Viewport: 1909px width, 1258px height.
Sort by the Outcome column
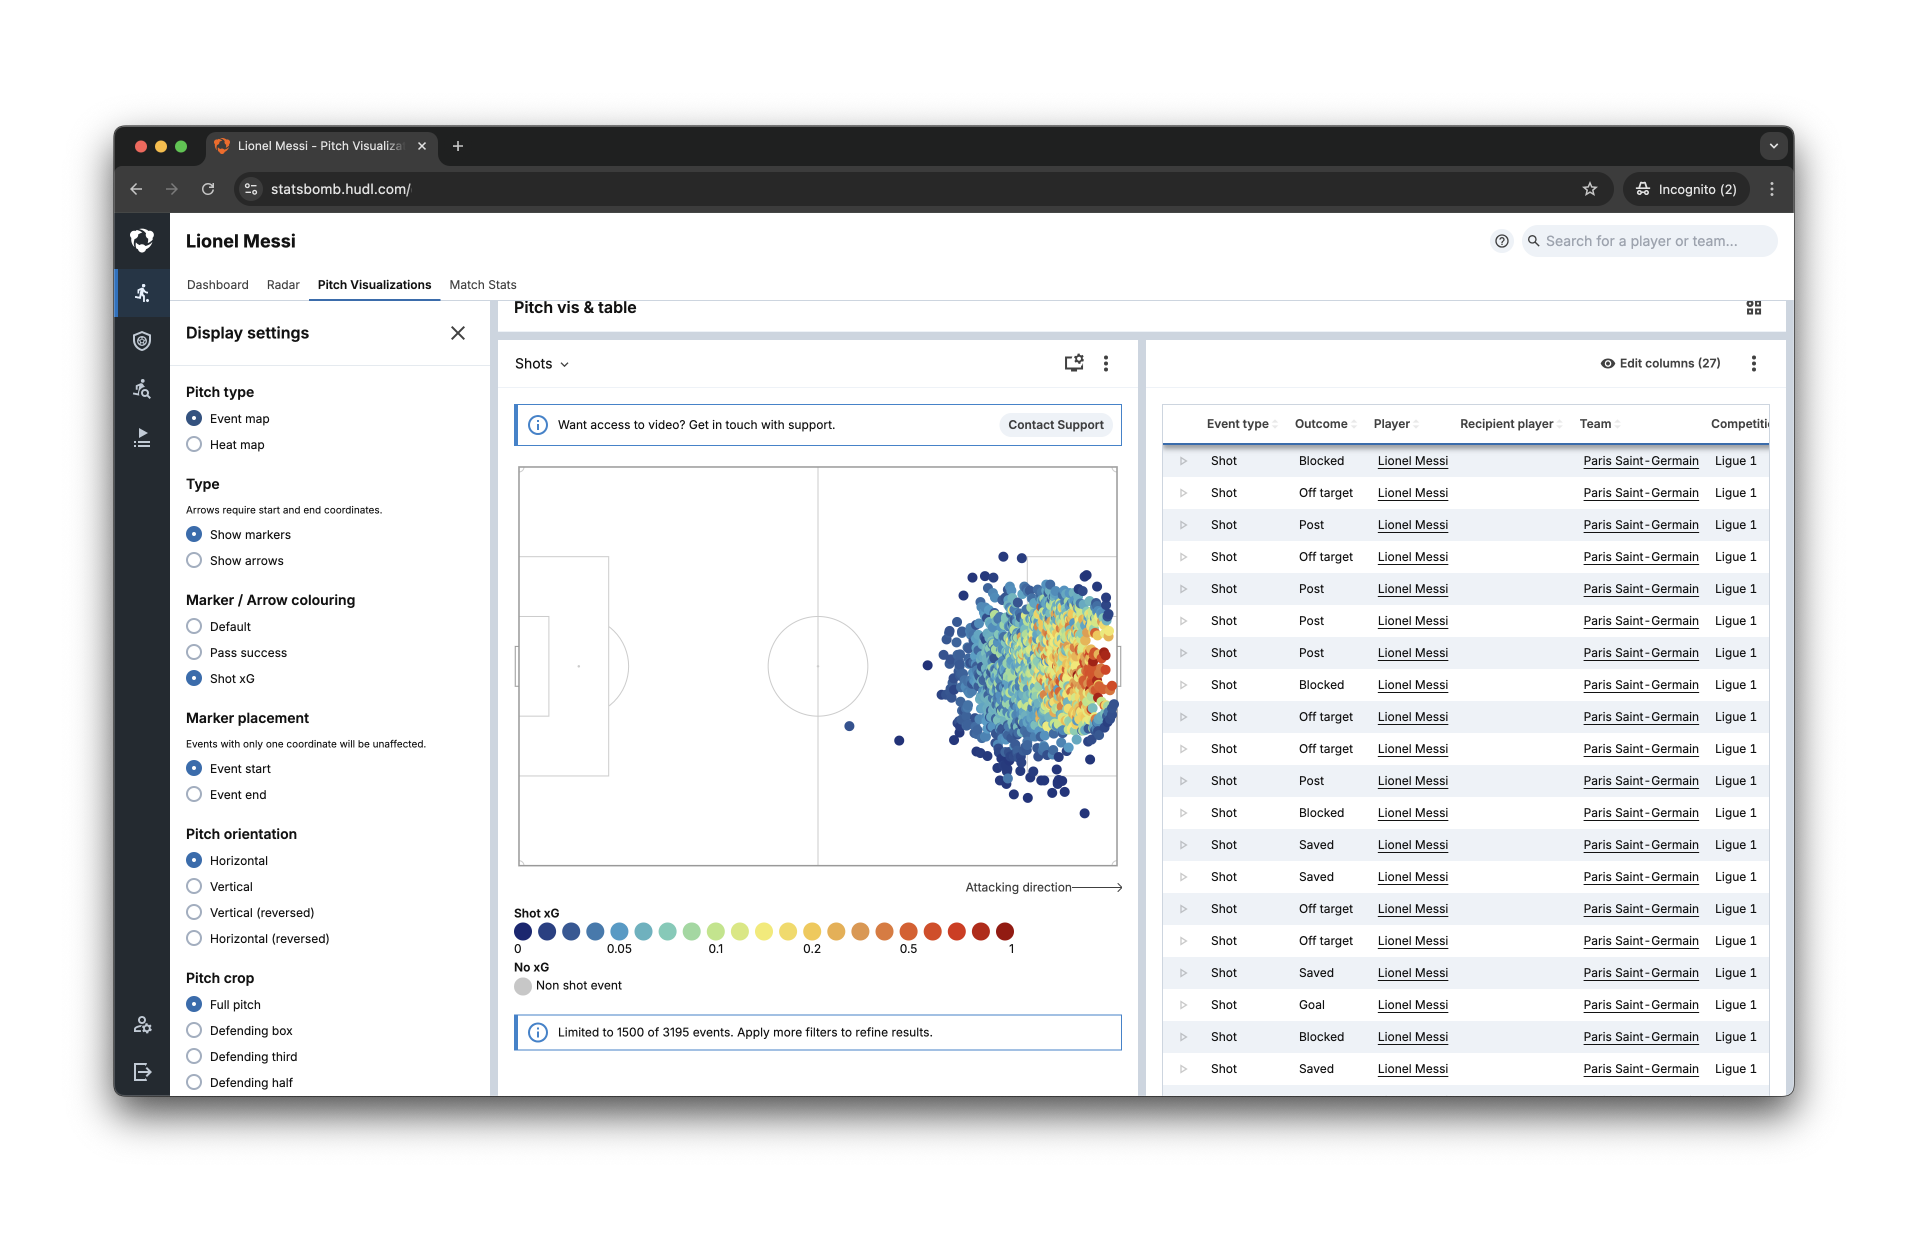pos(1324,424)
